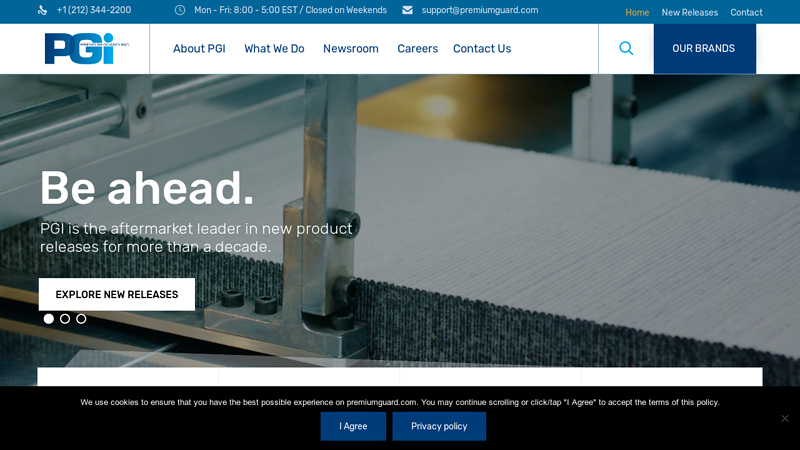Go to the Newsroom page

[351, 48]
